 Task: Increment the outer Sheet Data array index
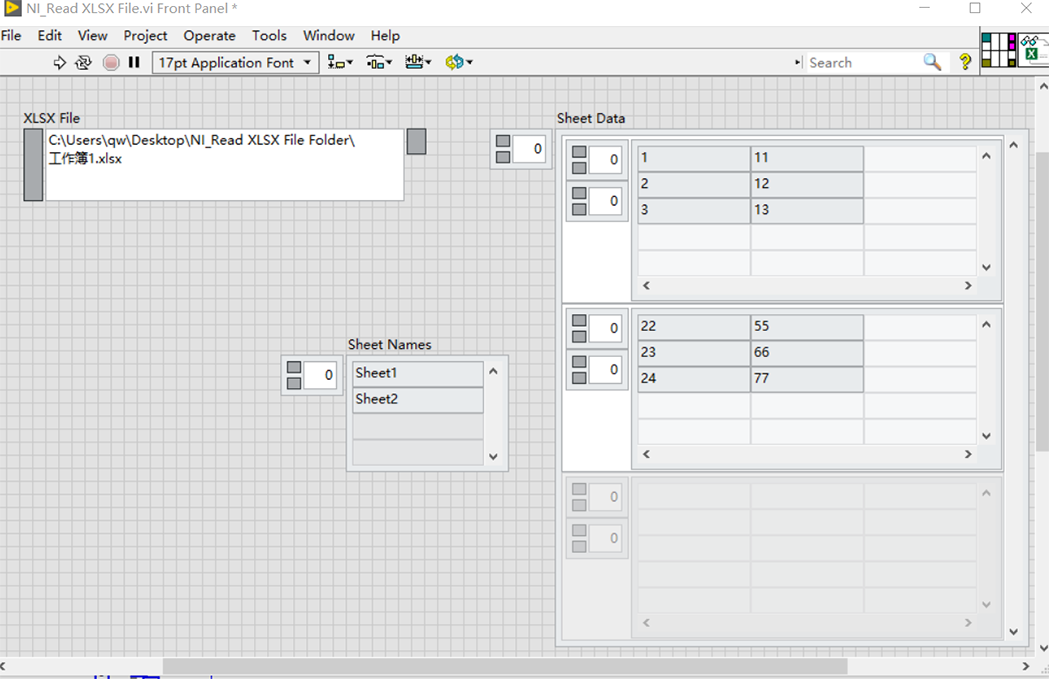pyautogui.click(x=503, y=140)
